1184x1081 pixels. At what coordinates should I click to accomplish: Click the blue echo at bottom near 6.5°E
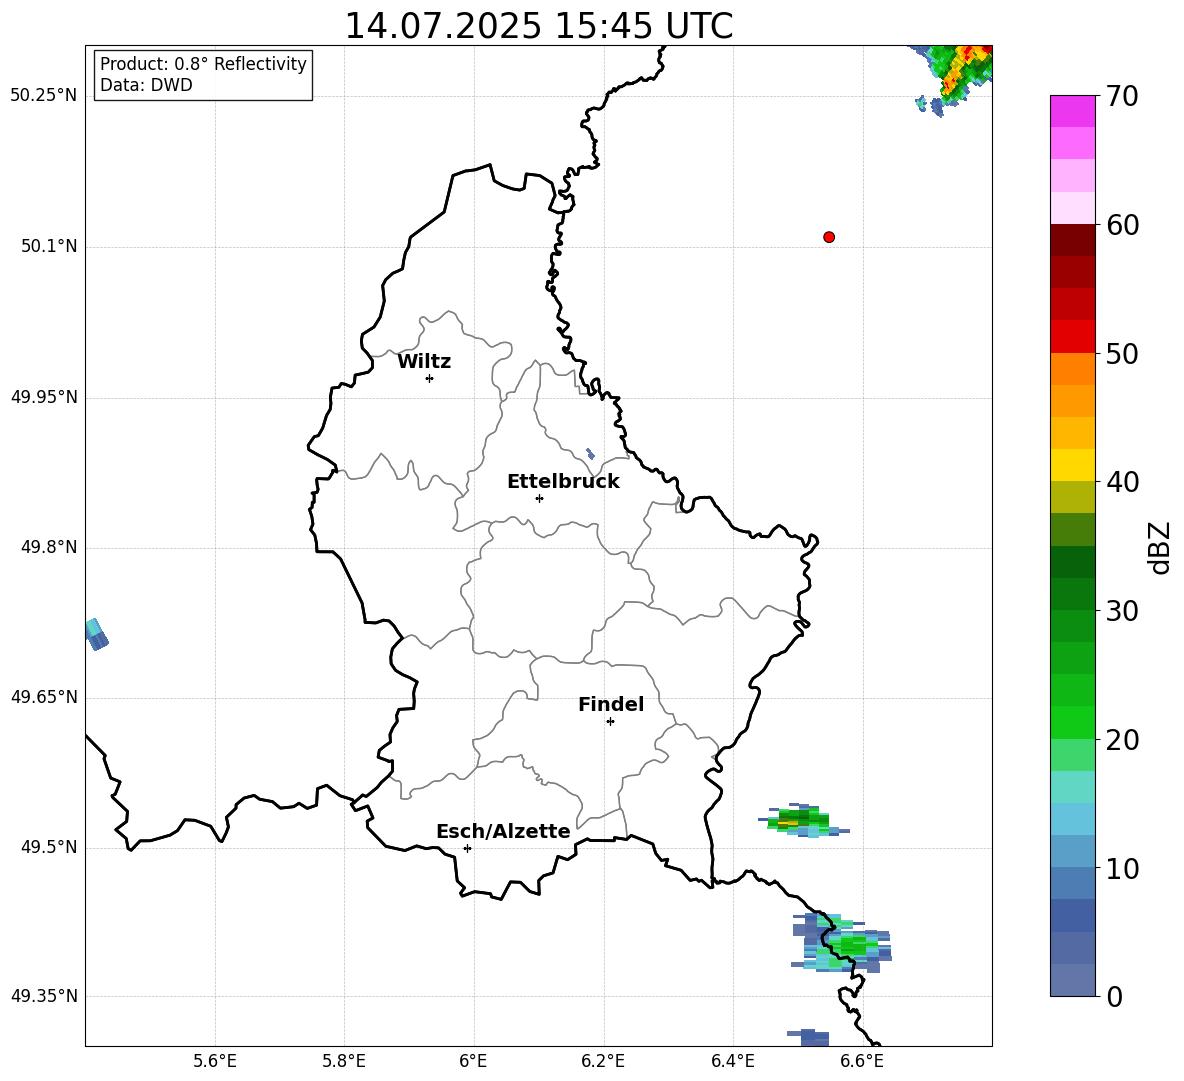pyautogui.click(x=809, y=1036)
